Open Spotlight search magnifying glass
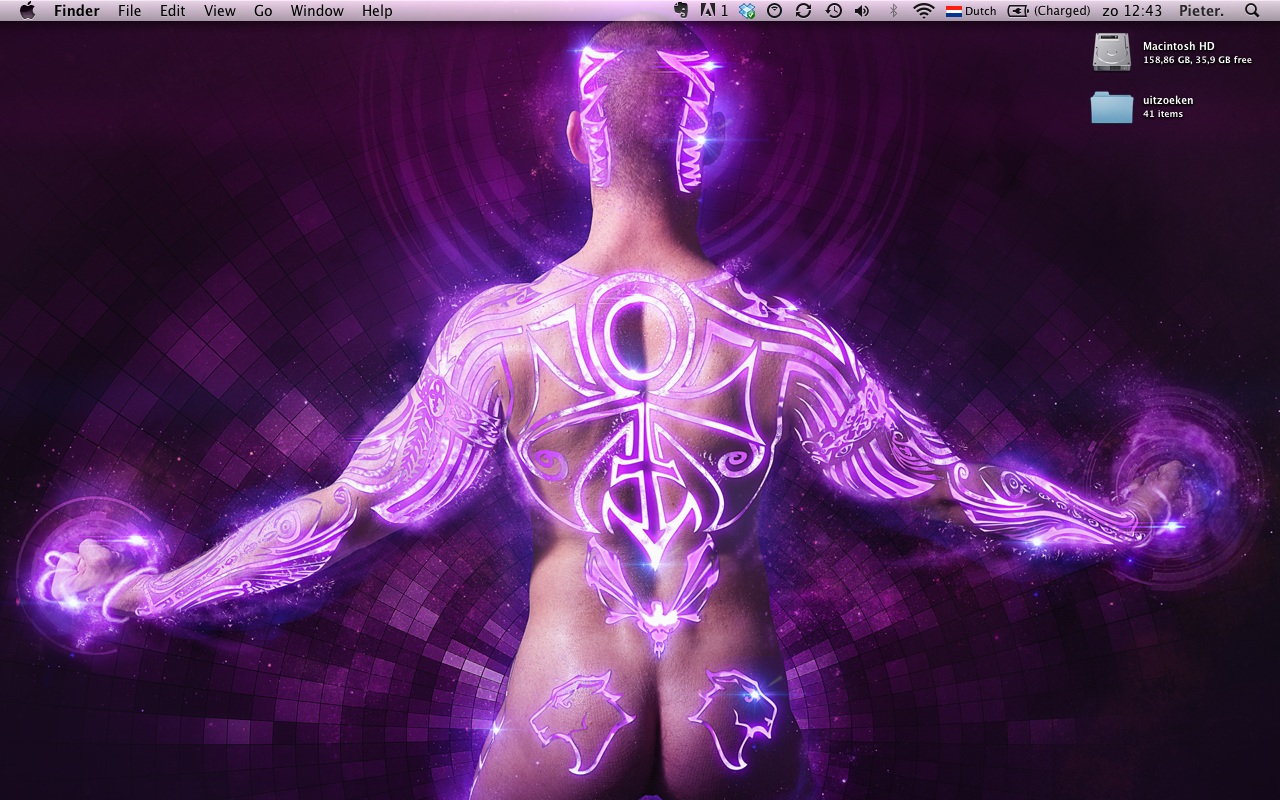1280x800 pixels. (1252, 11)
